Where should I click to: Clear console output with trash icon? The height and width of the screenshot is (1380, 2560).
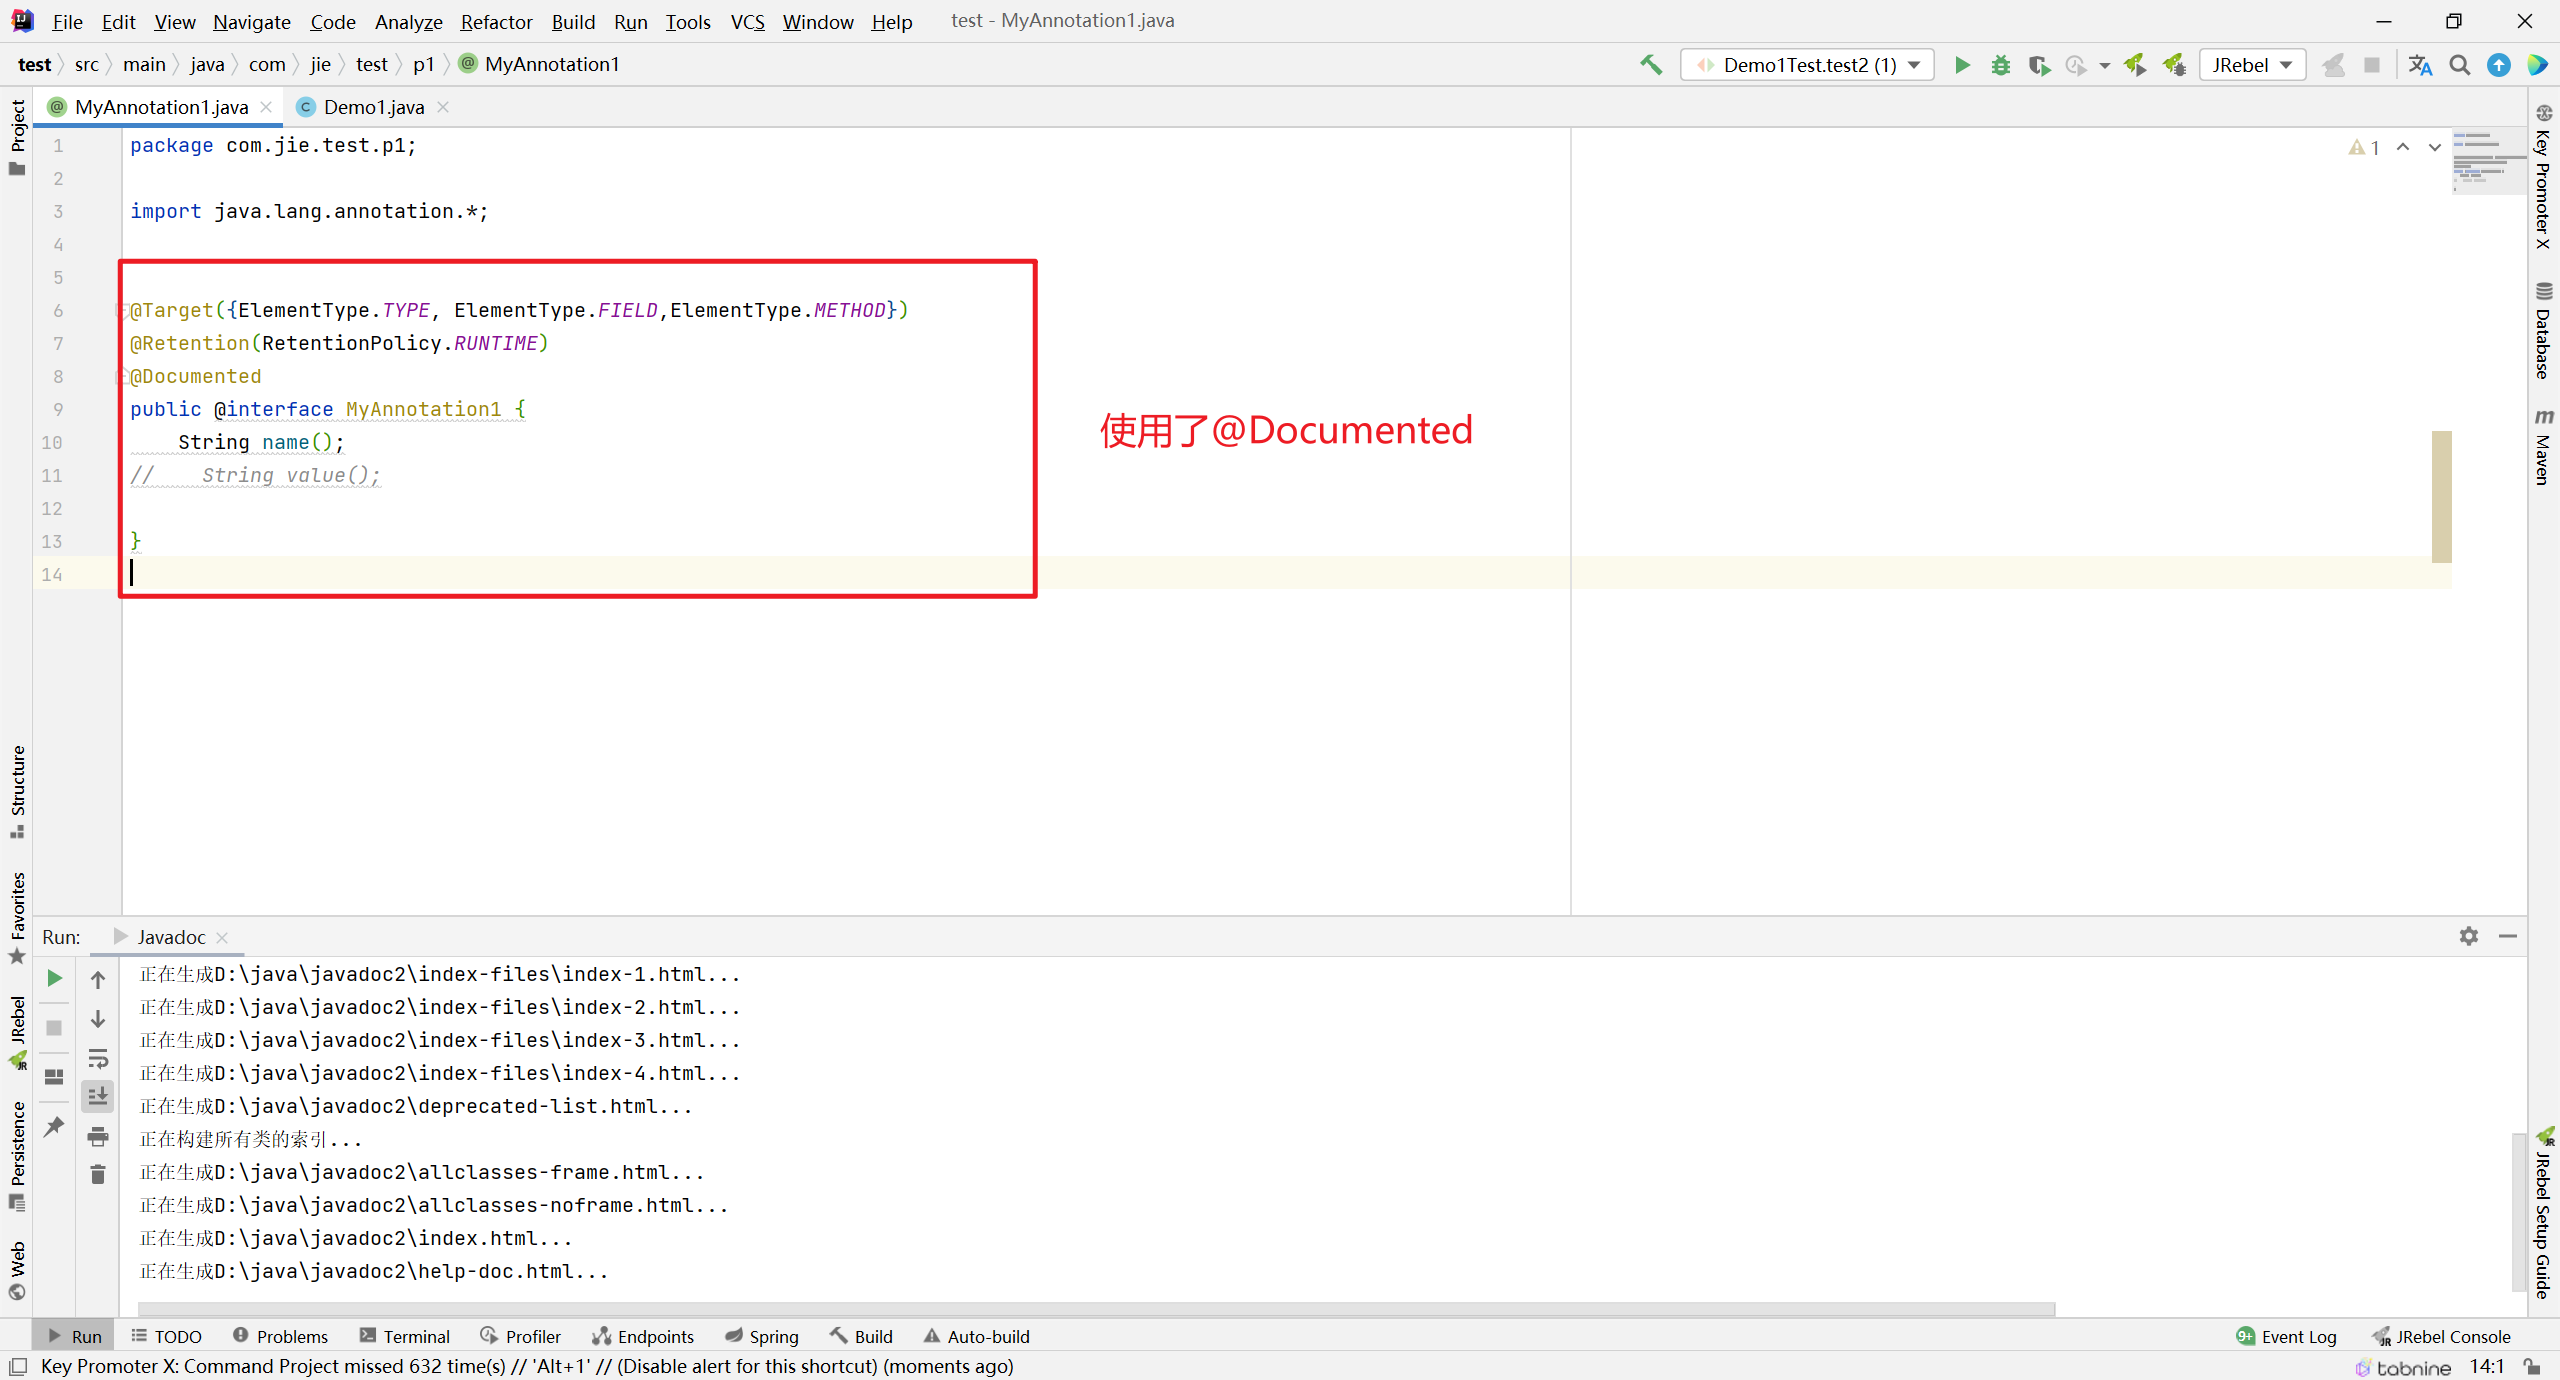pyautogui.click(x=98, y=1174)
